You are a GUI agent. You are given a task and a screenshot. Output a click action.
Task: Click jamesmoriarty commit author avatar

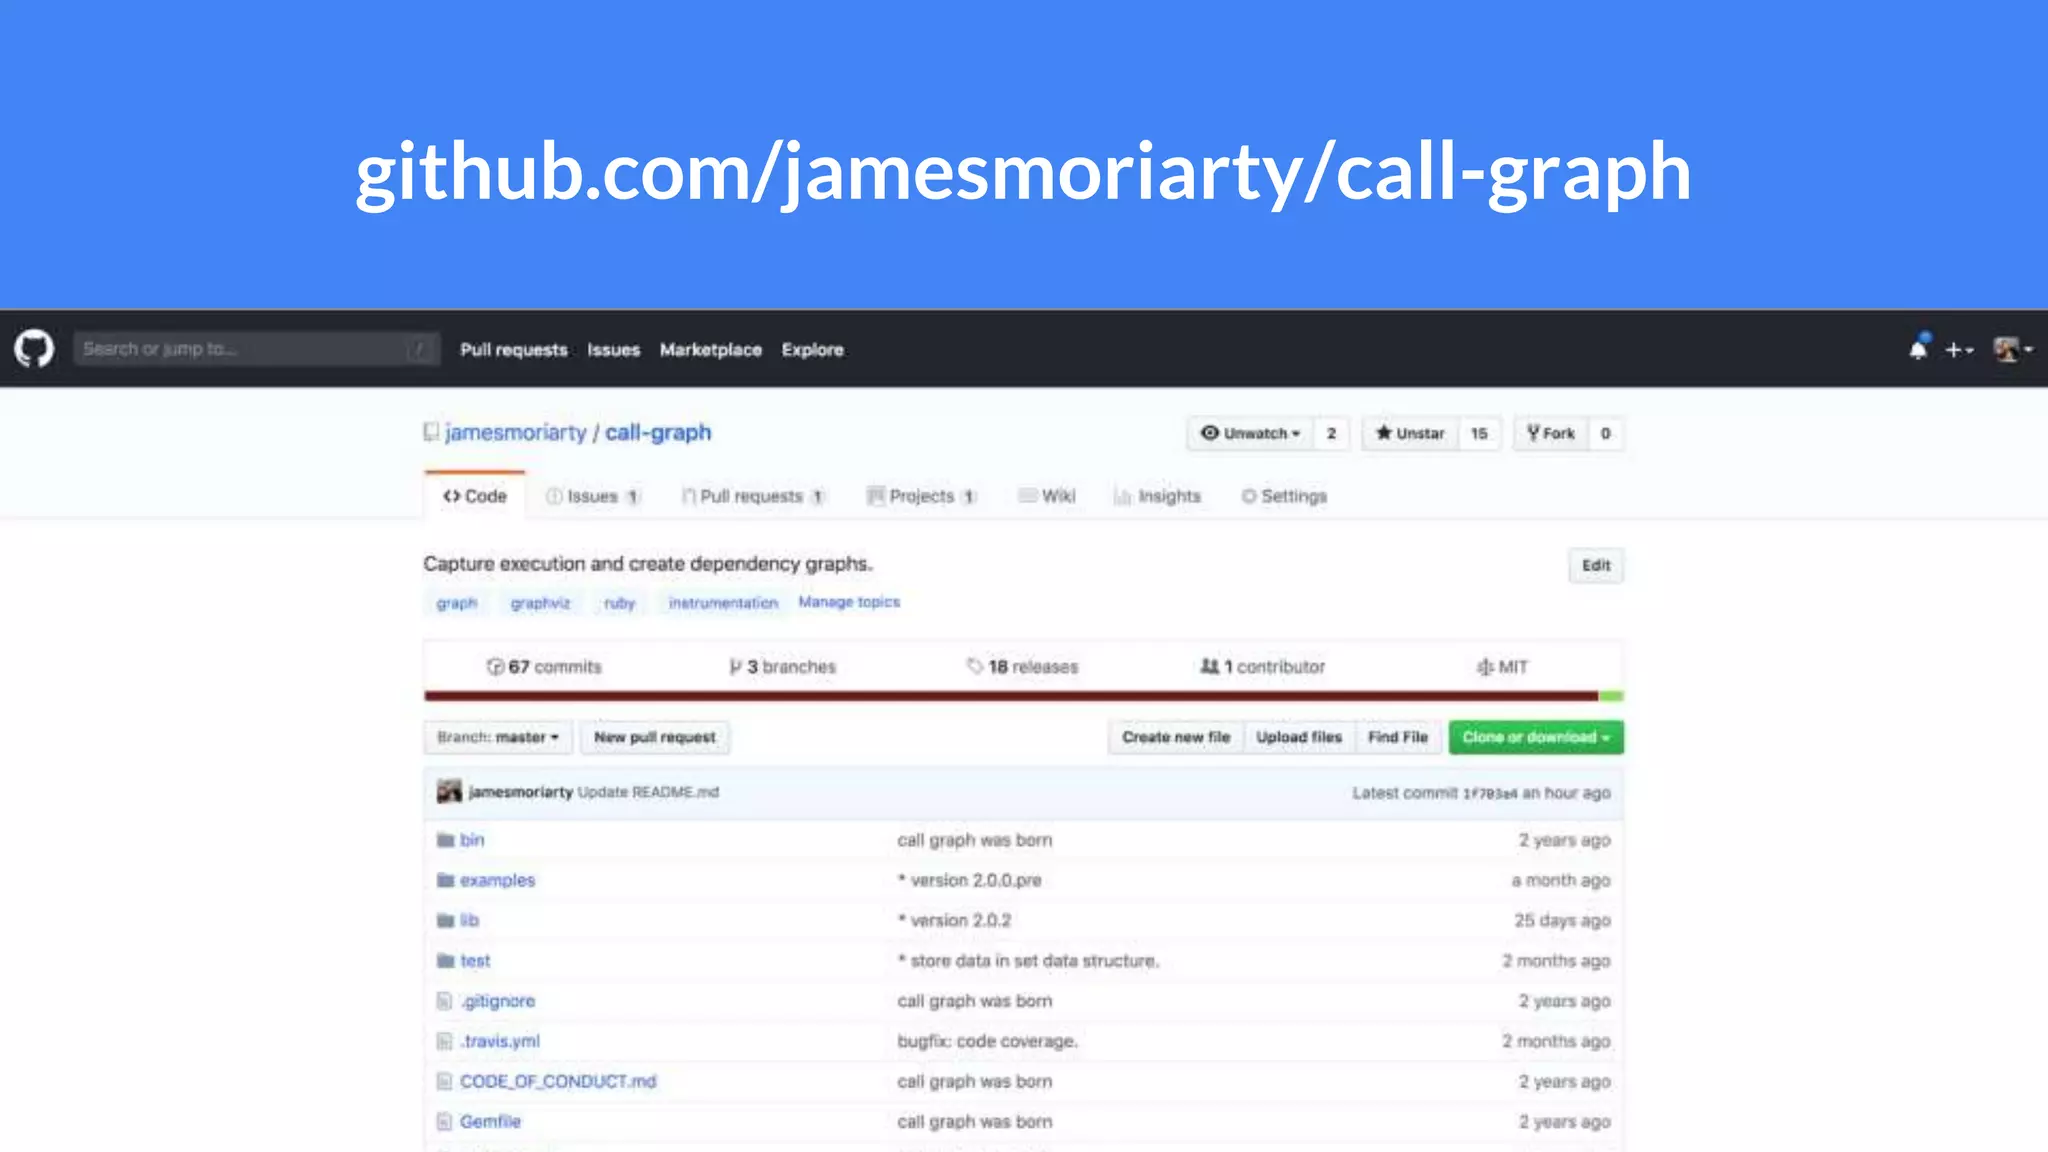(x=449, y=792)
